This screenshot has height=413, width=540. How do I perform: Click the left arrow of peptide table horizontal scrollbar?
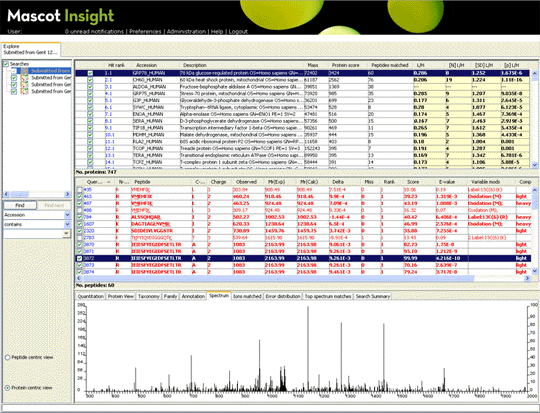click(x=79, y=278)
